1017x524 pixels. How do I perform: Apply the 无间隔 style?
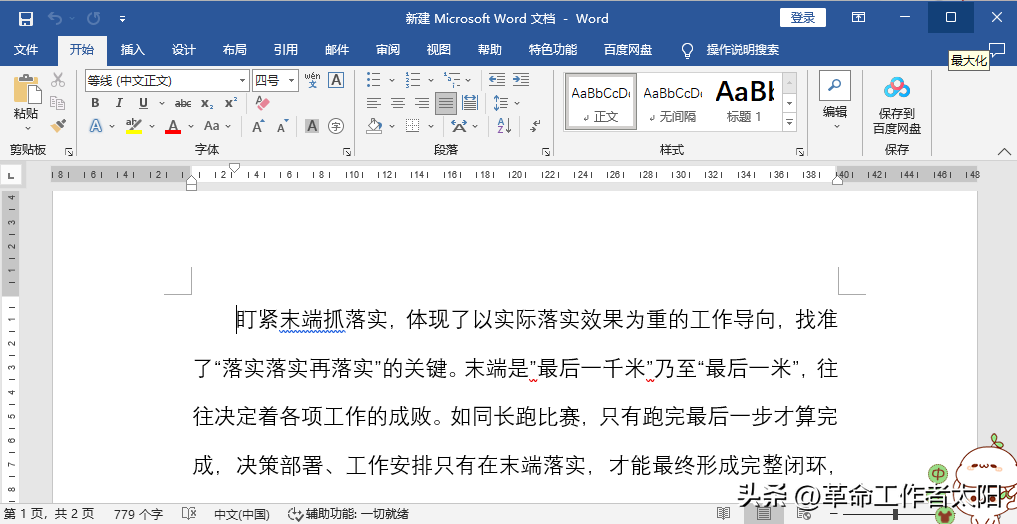[672, 102]
